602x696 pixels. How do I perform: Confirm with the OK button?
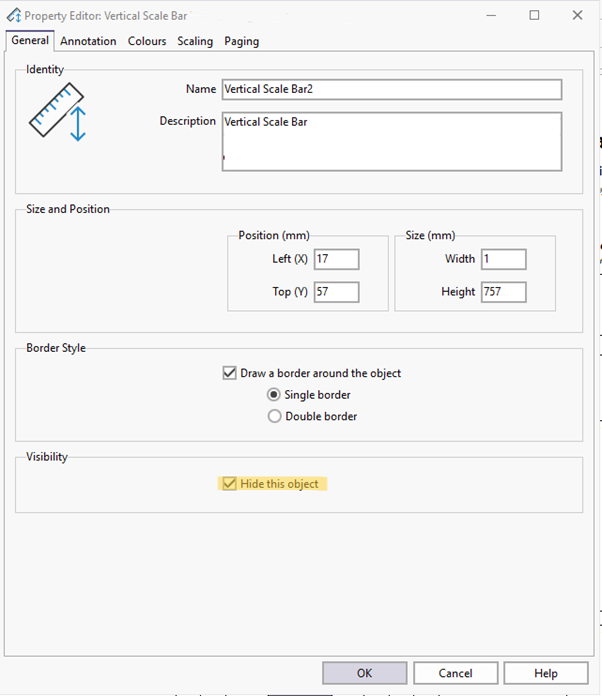pos(364,673)
